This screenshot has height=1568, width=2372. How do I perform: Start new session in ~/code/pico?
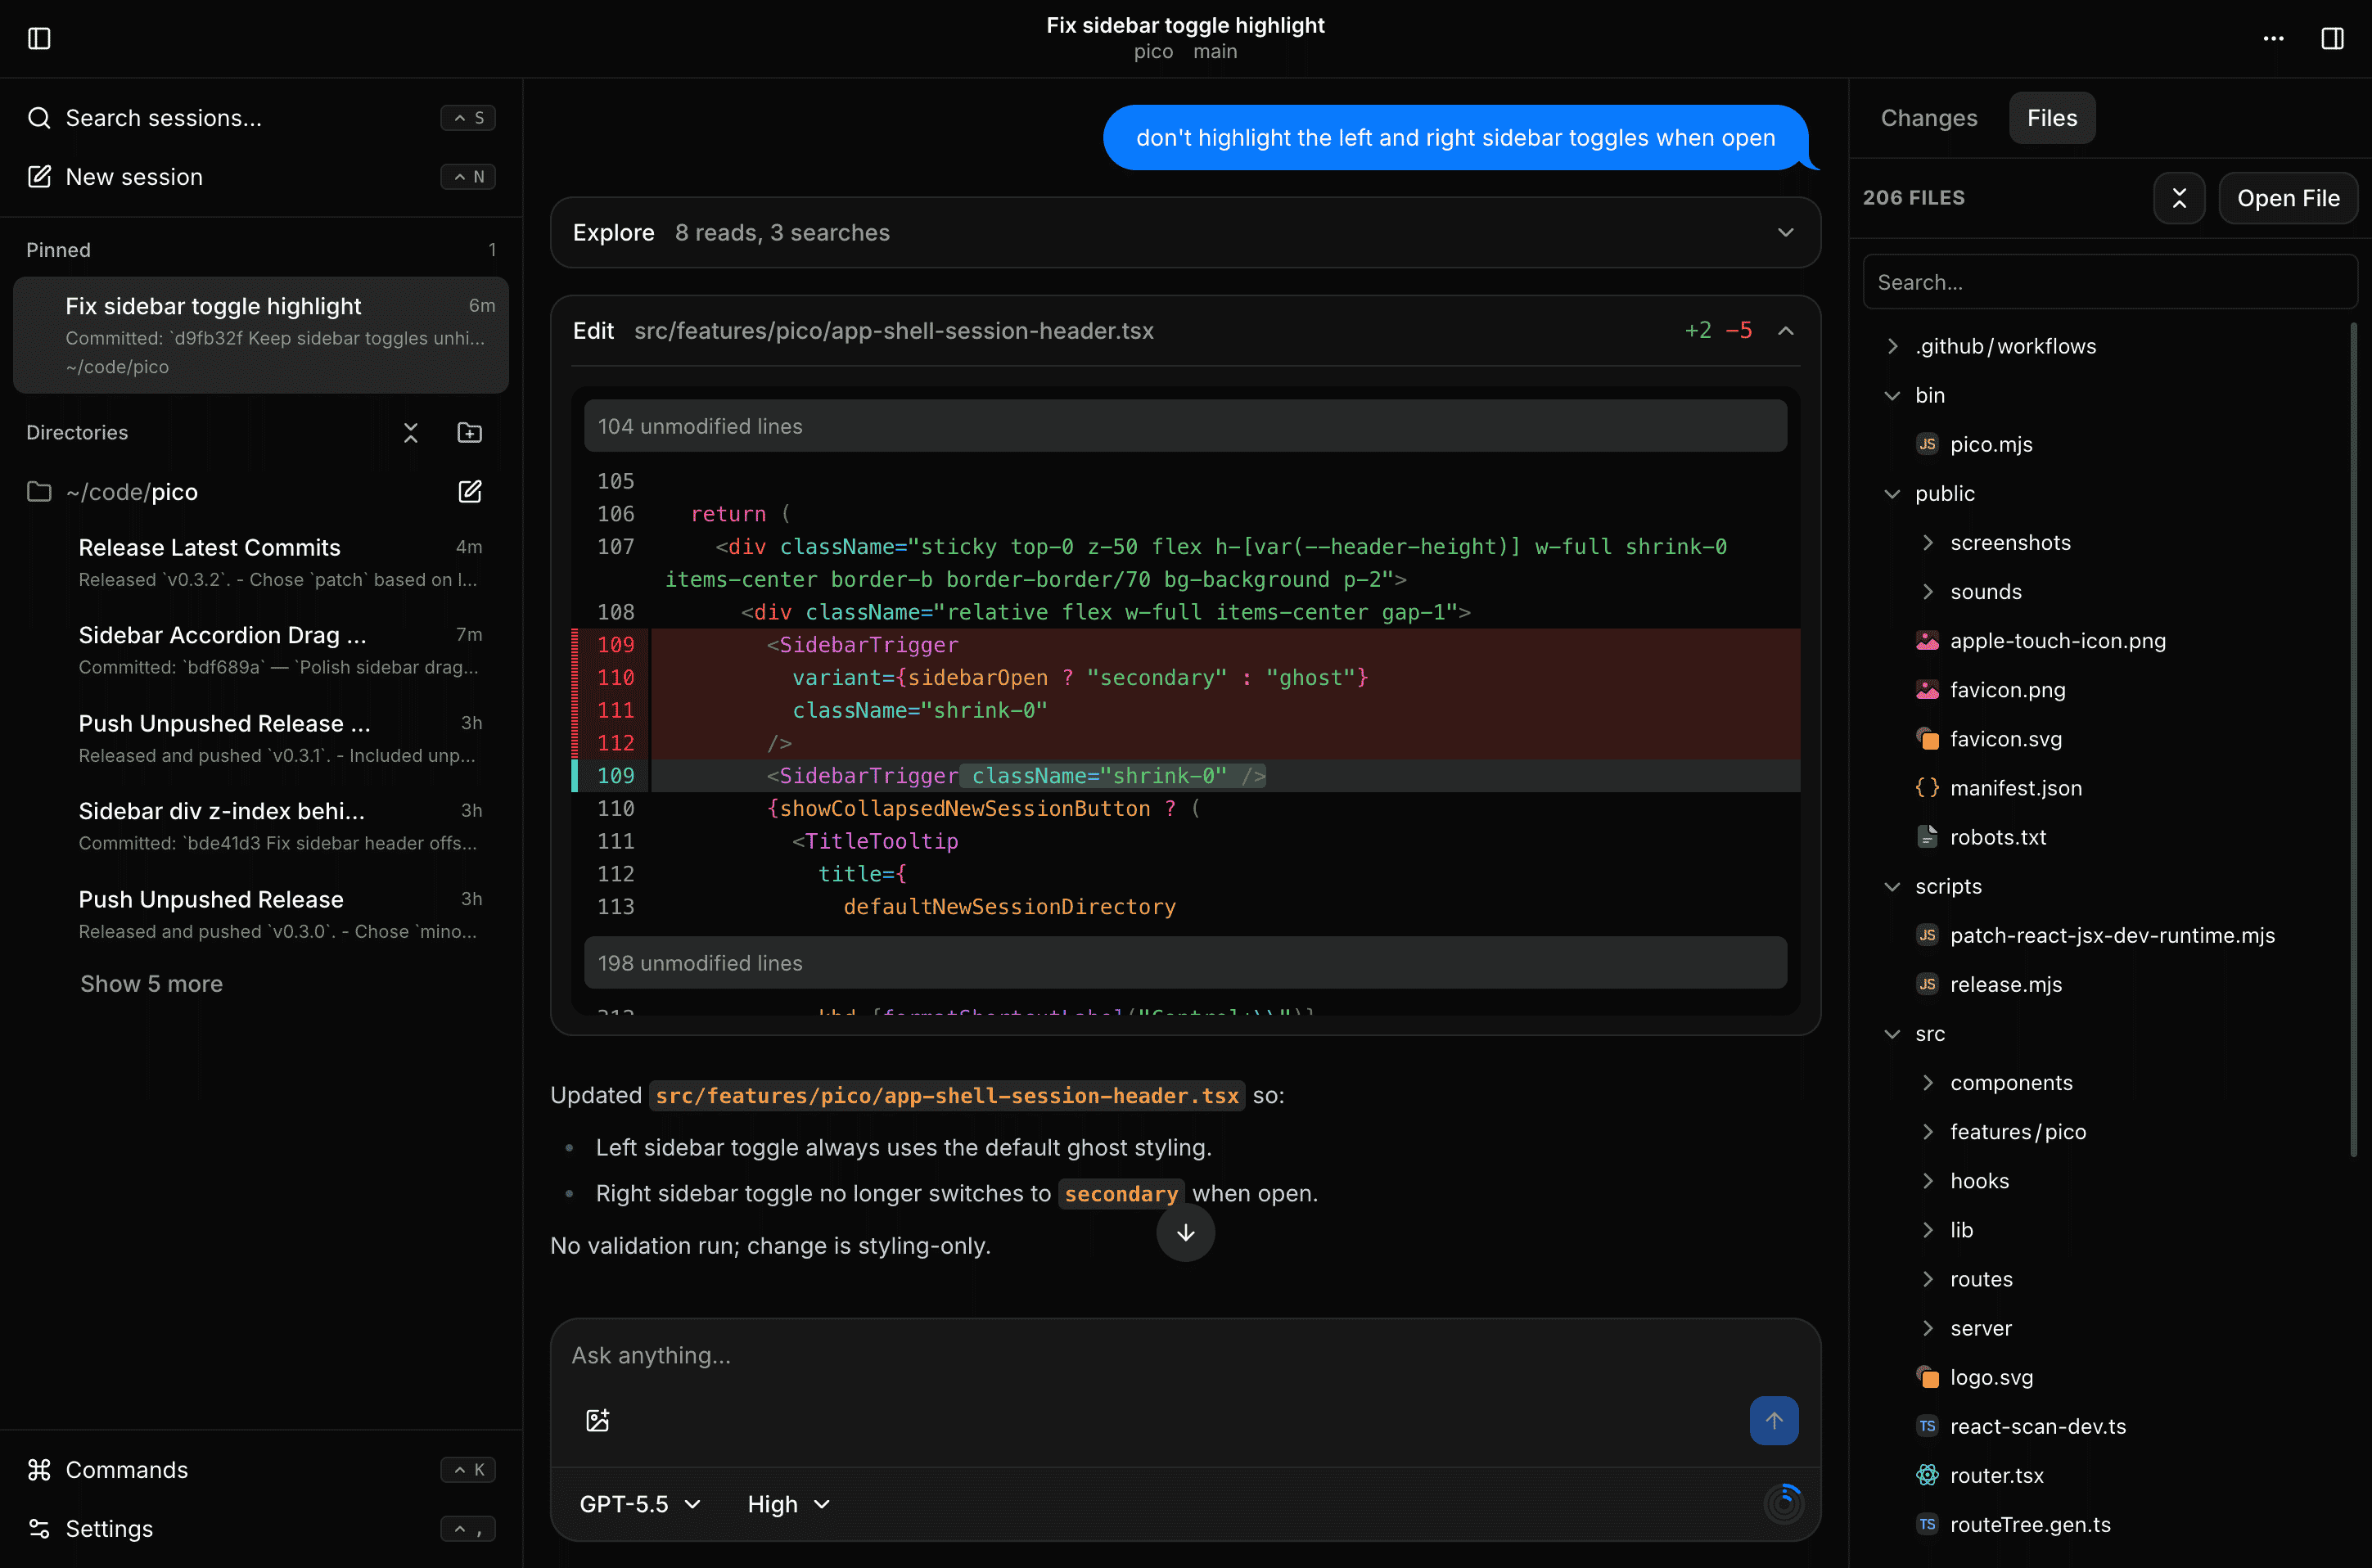(x=469, y=492)
